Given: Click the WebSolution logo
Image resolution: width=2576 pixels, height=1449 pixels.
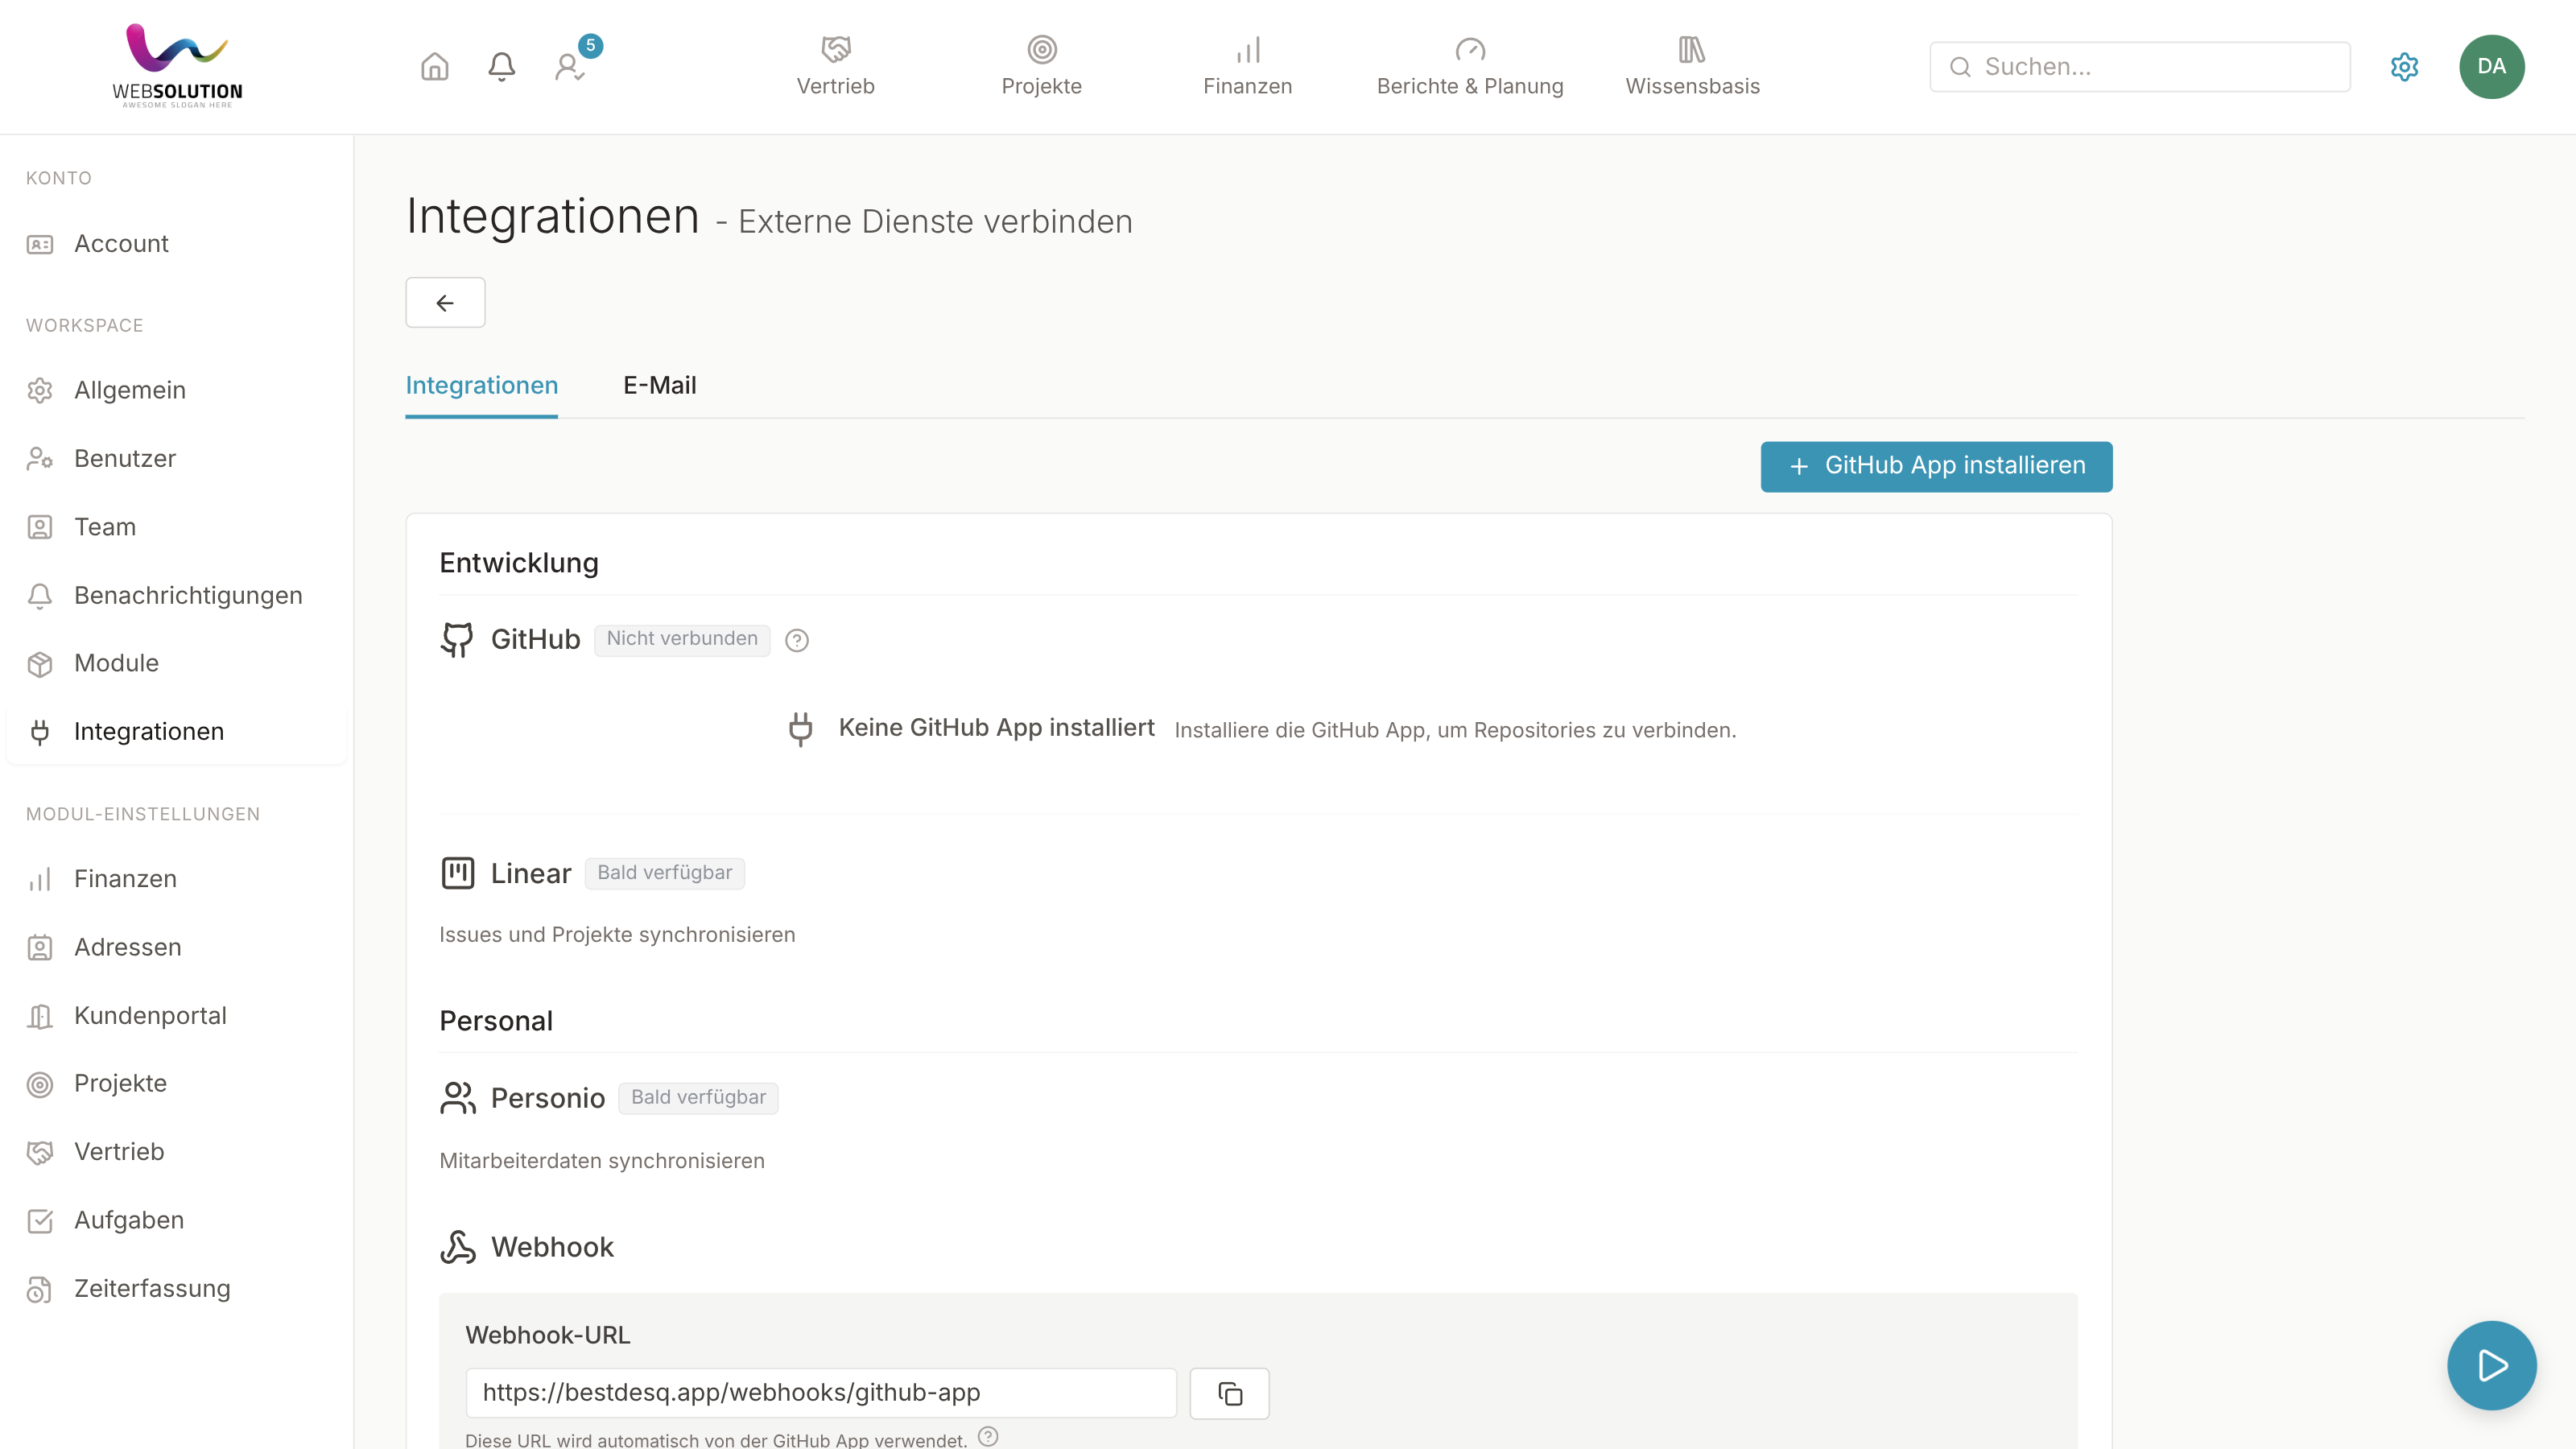Looking at the screenshot, I should point(177,66).
